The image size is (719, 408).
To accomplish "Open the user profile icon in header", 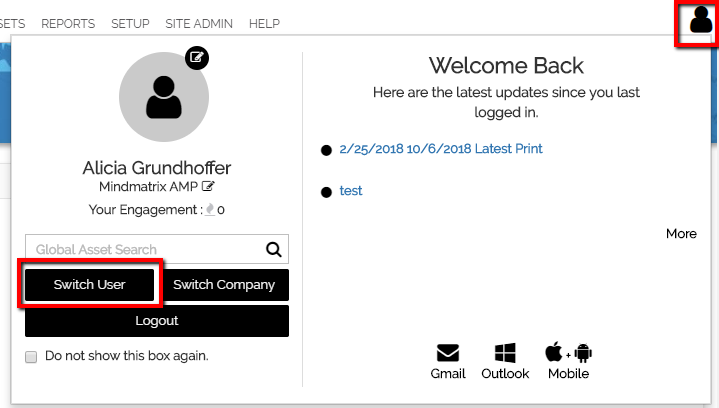I will 701,20.
